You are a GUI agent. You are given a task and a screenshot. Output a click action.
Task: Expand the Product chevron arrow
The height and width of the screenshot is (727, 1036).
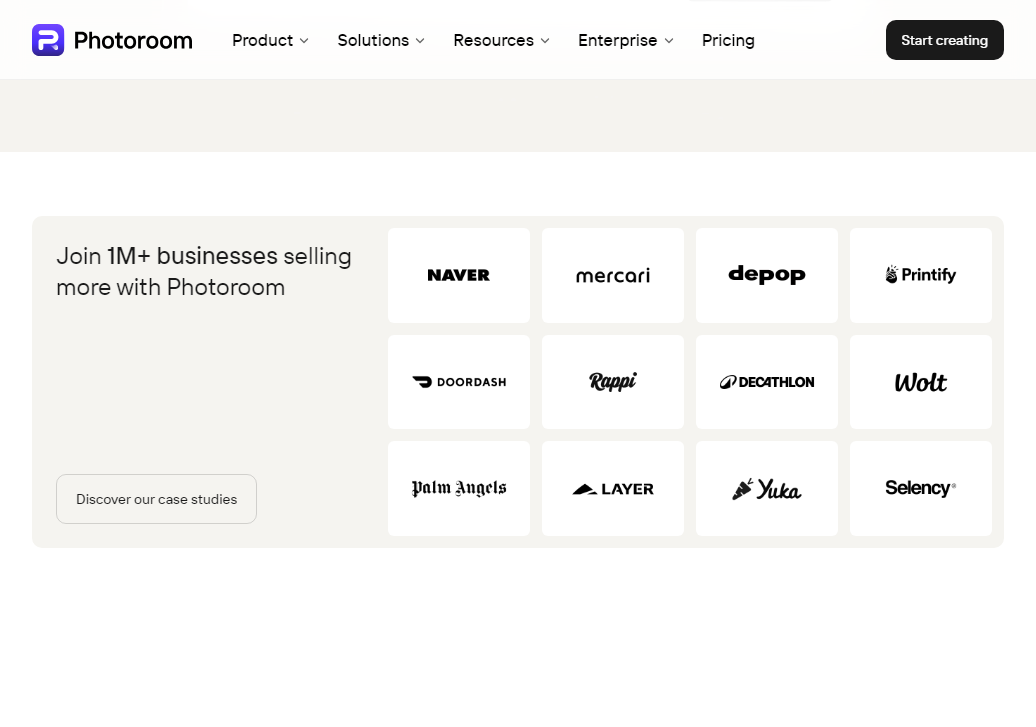click(304, 41)
